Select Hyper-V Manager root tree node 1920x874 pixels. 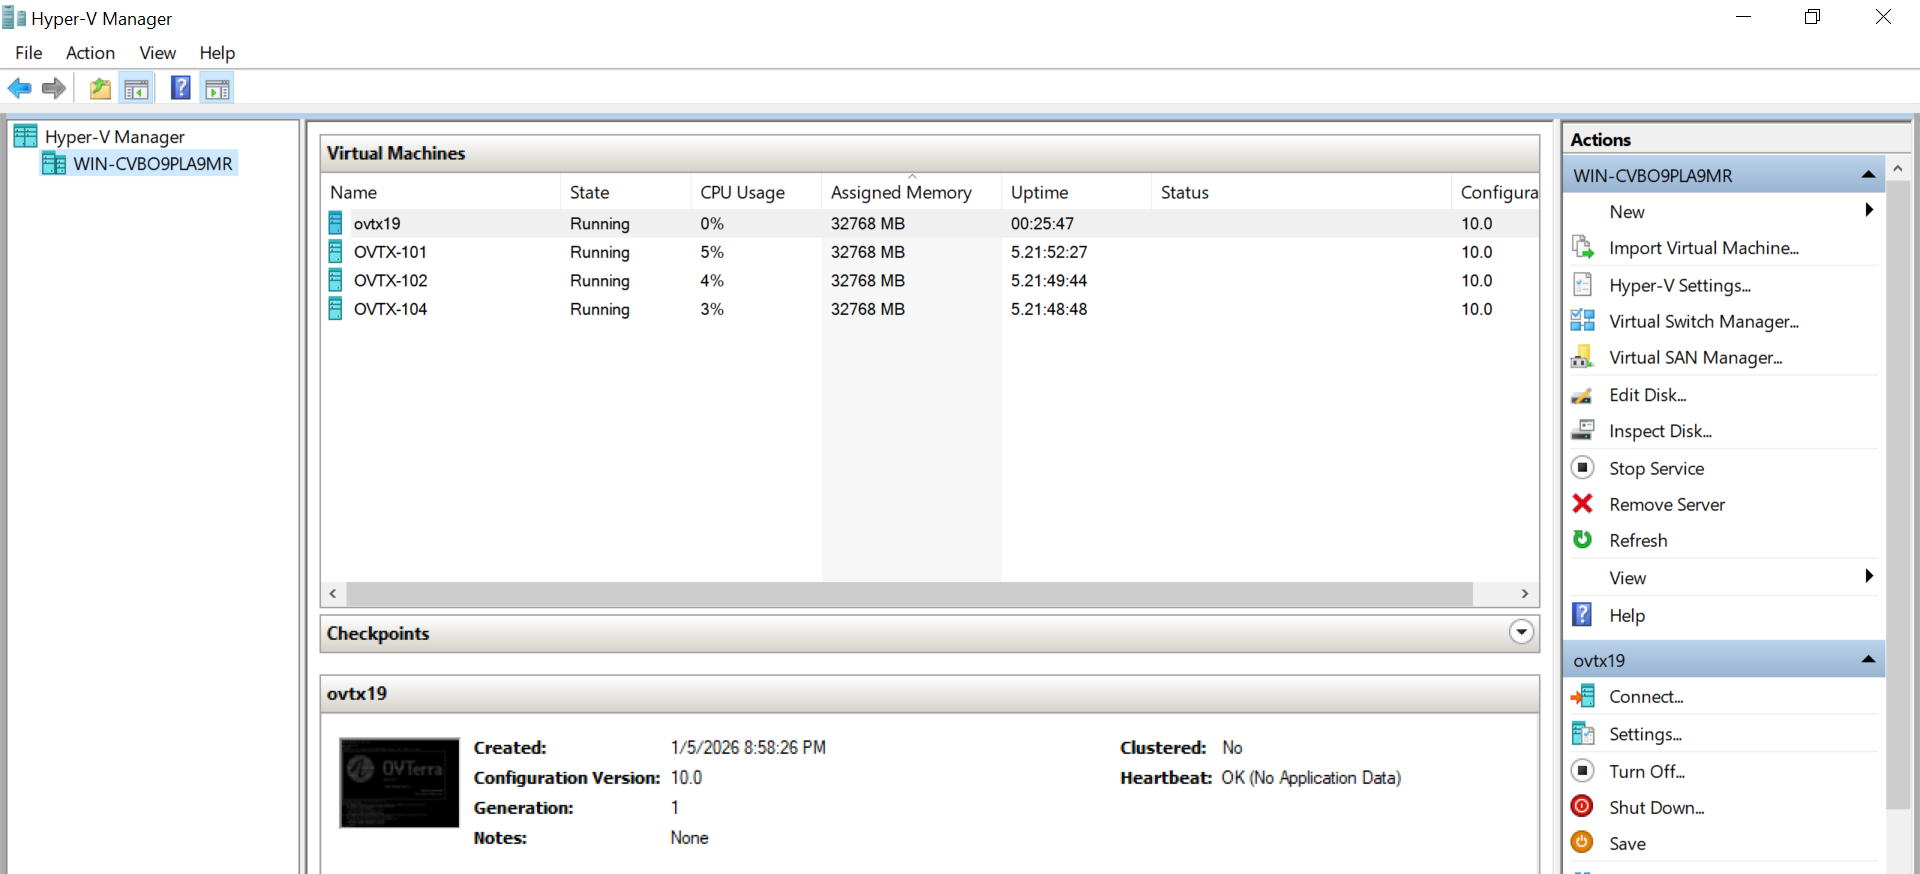115,136
